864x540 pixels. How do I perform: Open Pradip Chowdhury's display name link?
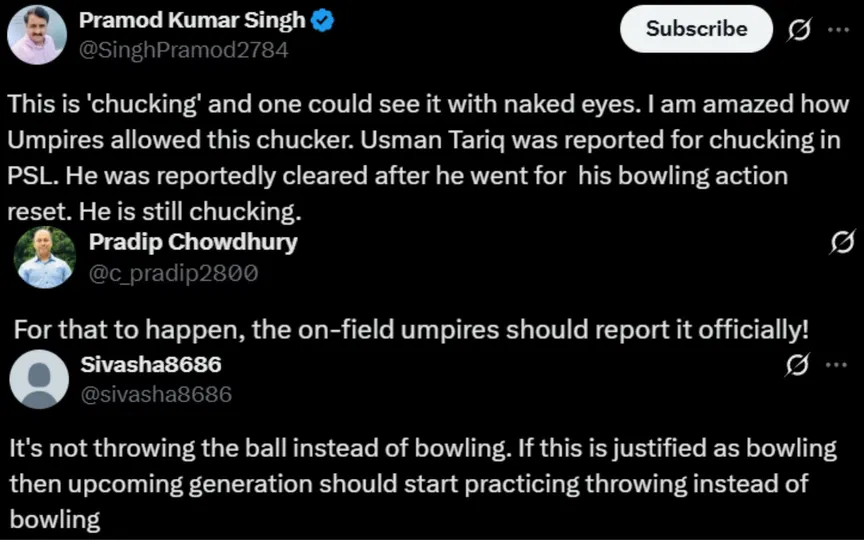(193, 242)
